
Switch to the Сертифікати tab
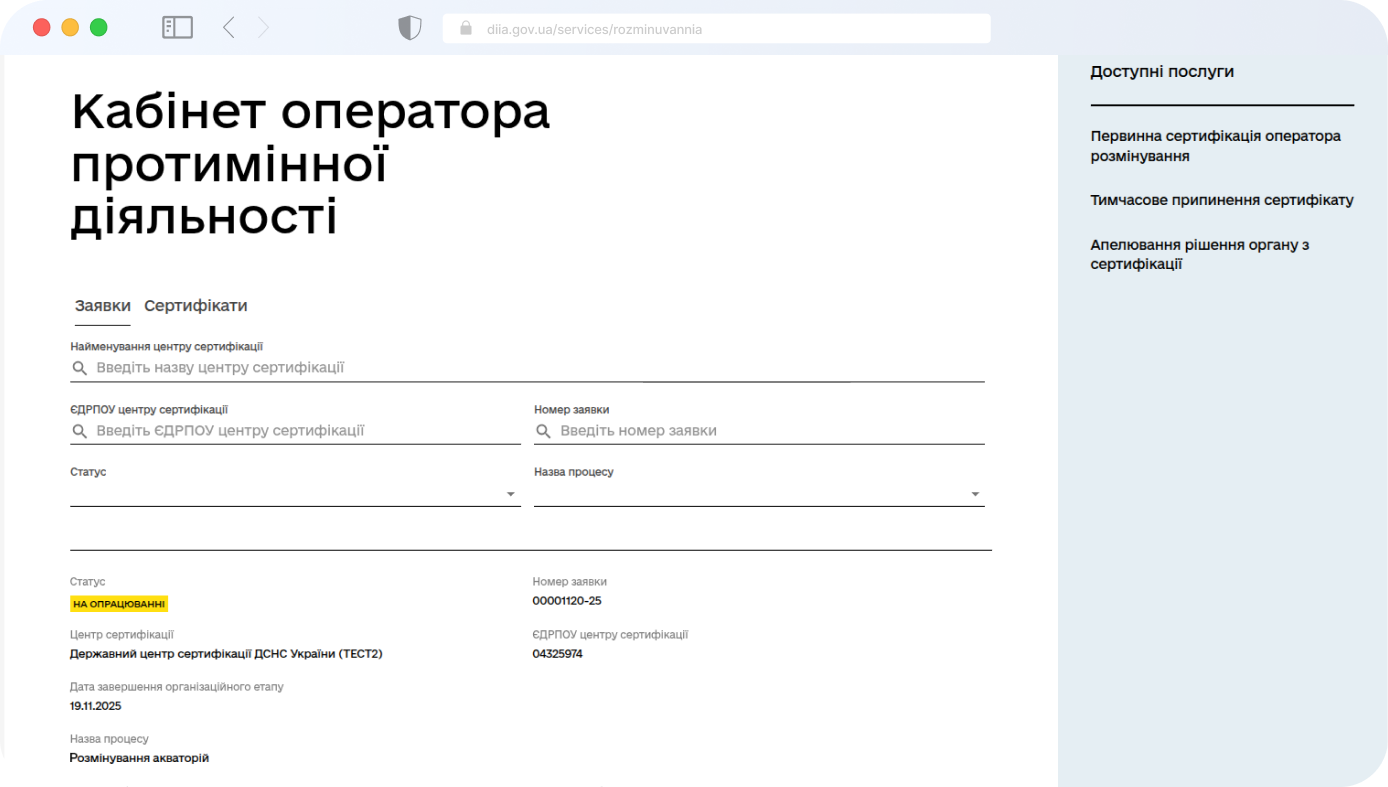195,306
